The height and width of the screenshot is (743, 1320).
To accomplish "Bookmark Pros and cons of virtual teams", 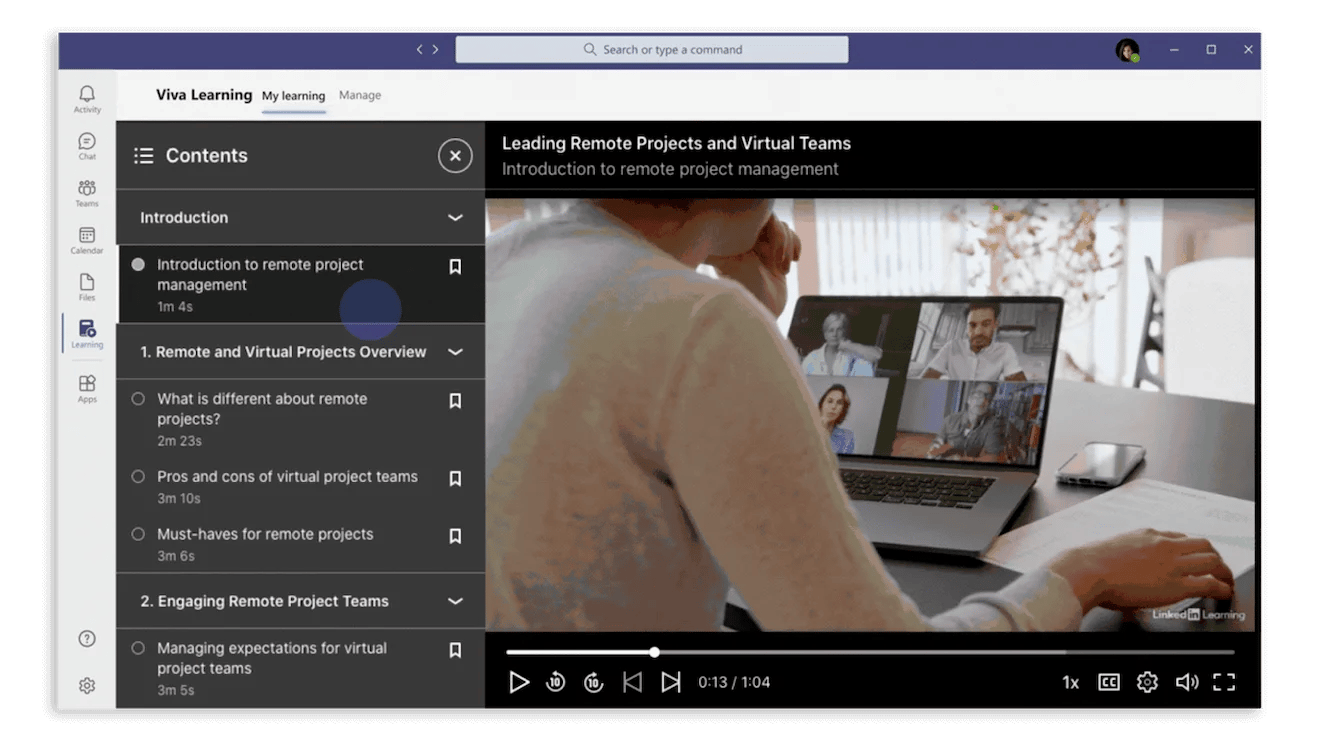I will (455, 478).
